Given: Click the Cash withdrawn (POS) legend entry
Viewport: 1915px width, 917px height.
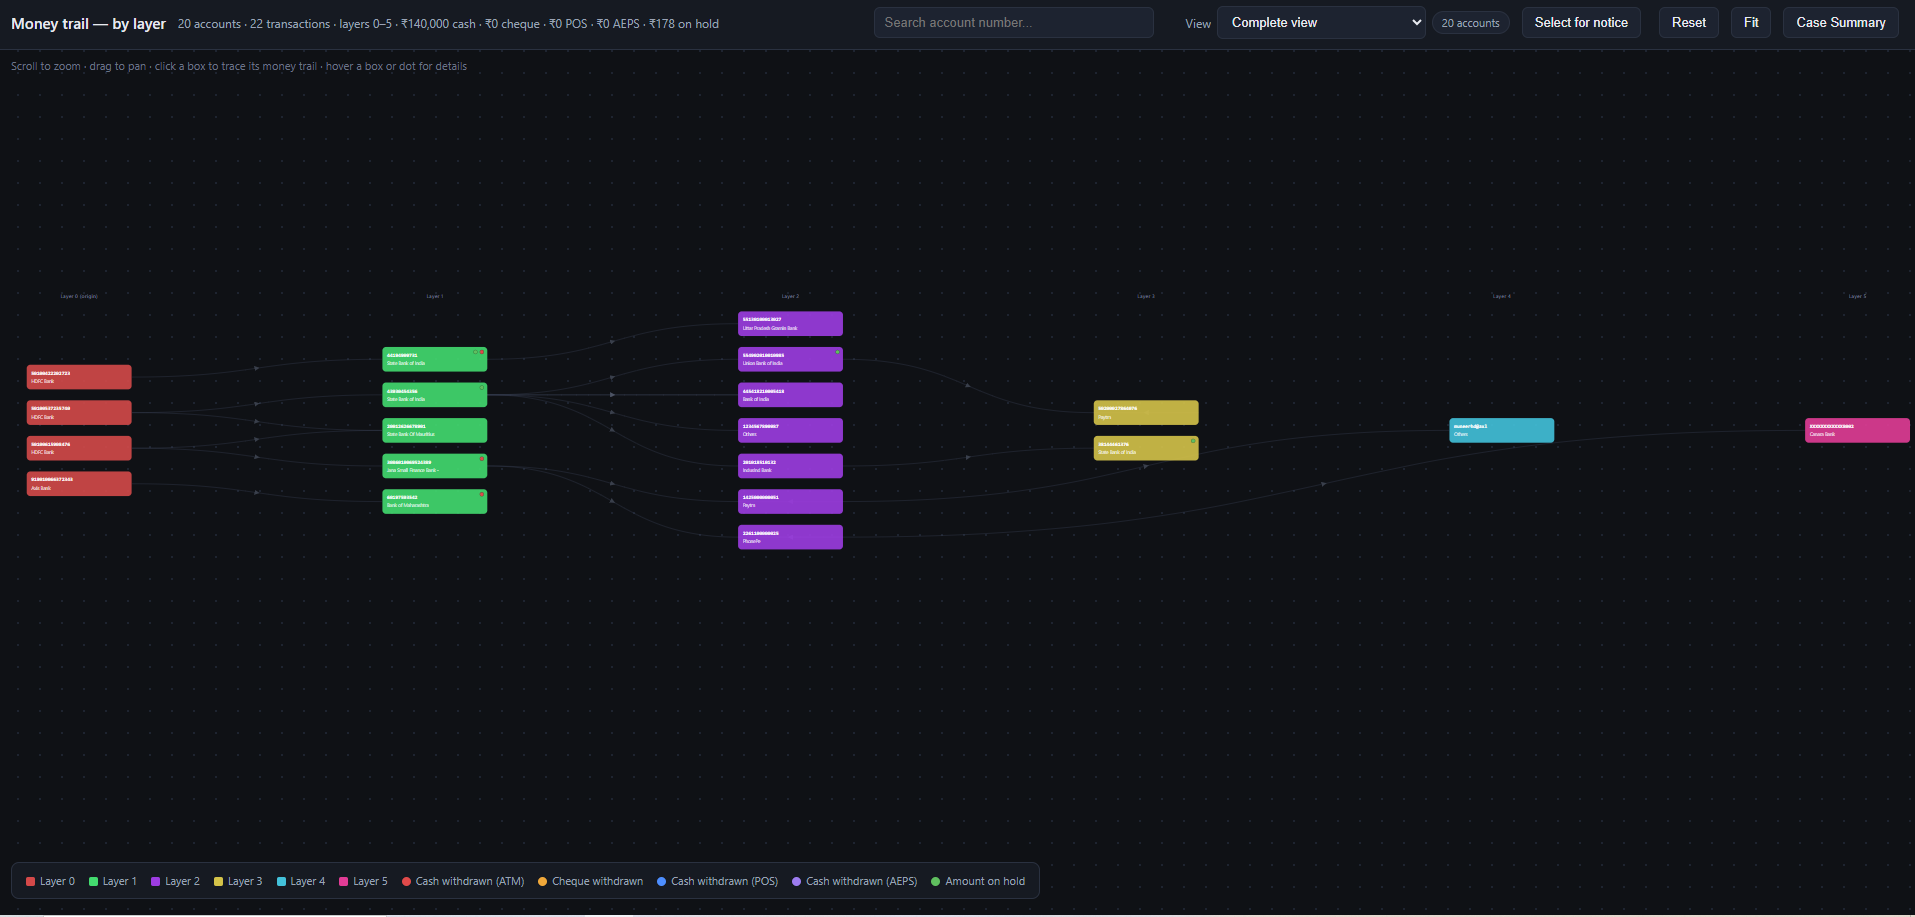Looking at the screenshot, I should 718,882.
